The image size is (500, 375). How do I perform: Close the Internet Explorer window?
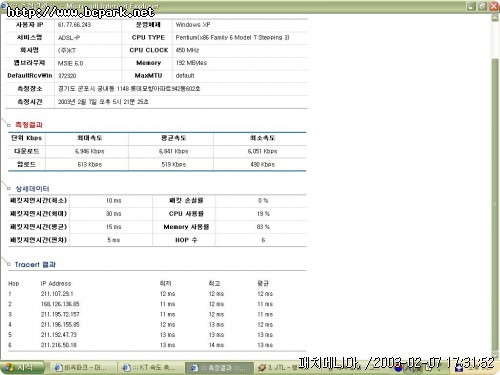point(494,6)
